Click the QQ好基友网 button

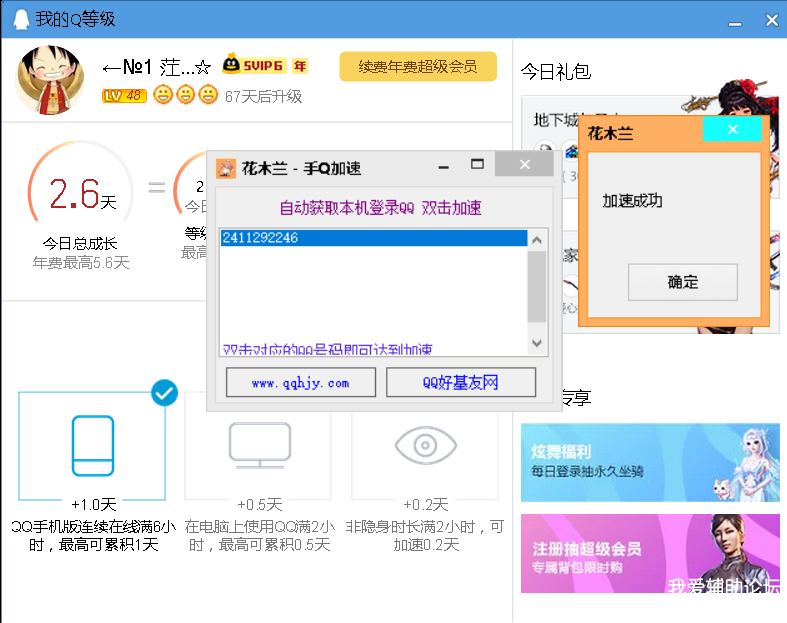click(461, 383)
